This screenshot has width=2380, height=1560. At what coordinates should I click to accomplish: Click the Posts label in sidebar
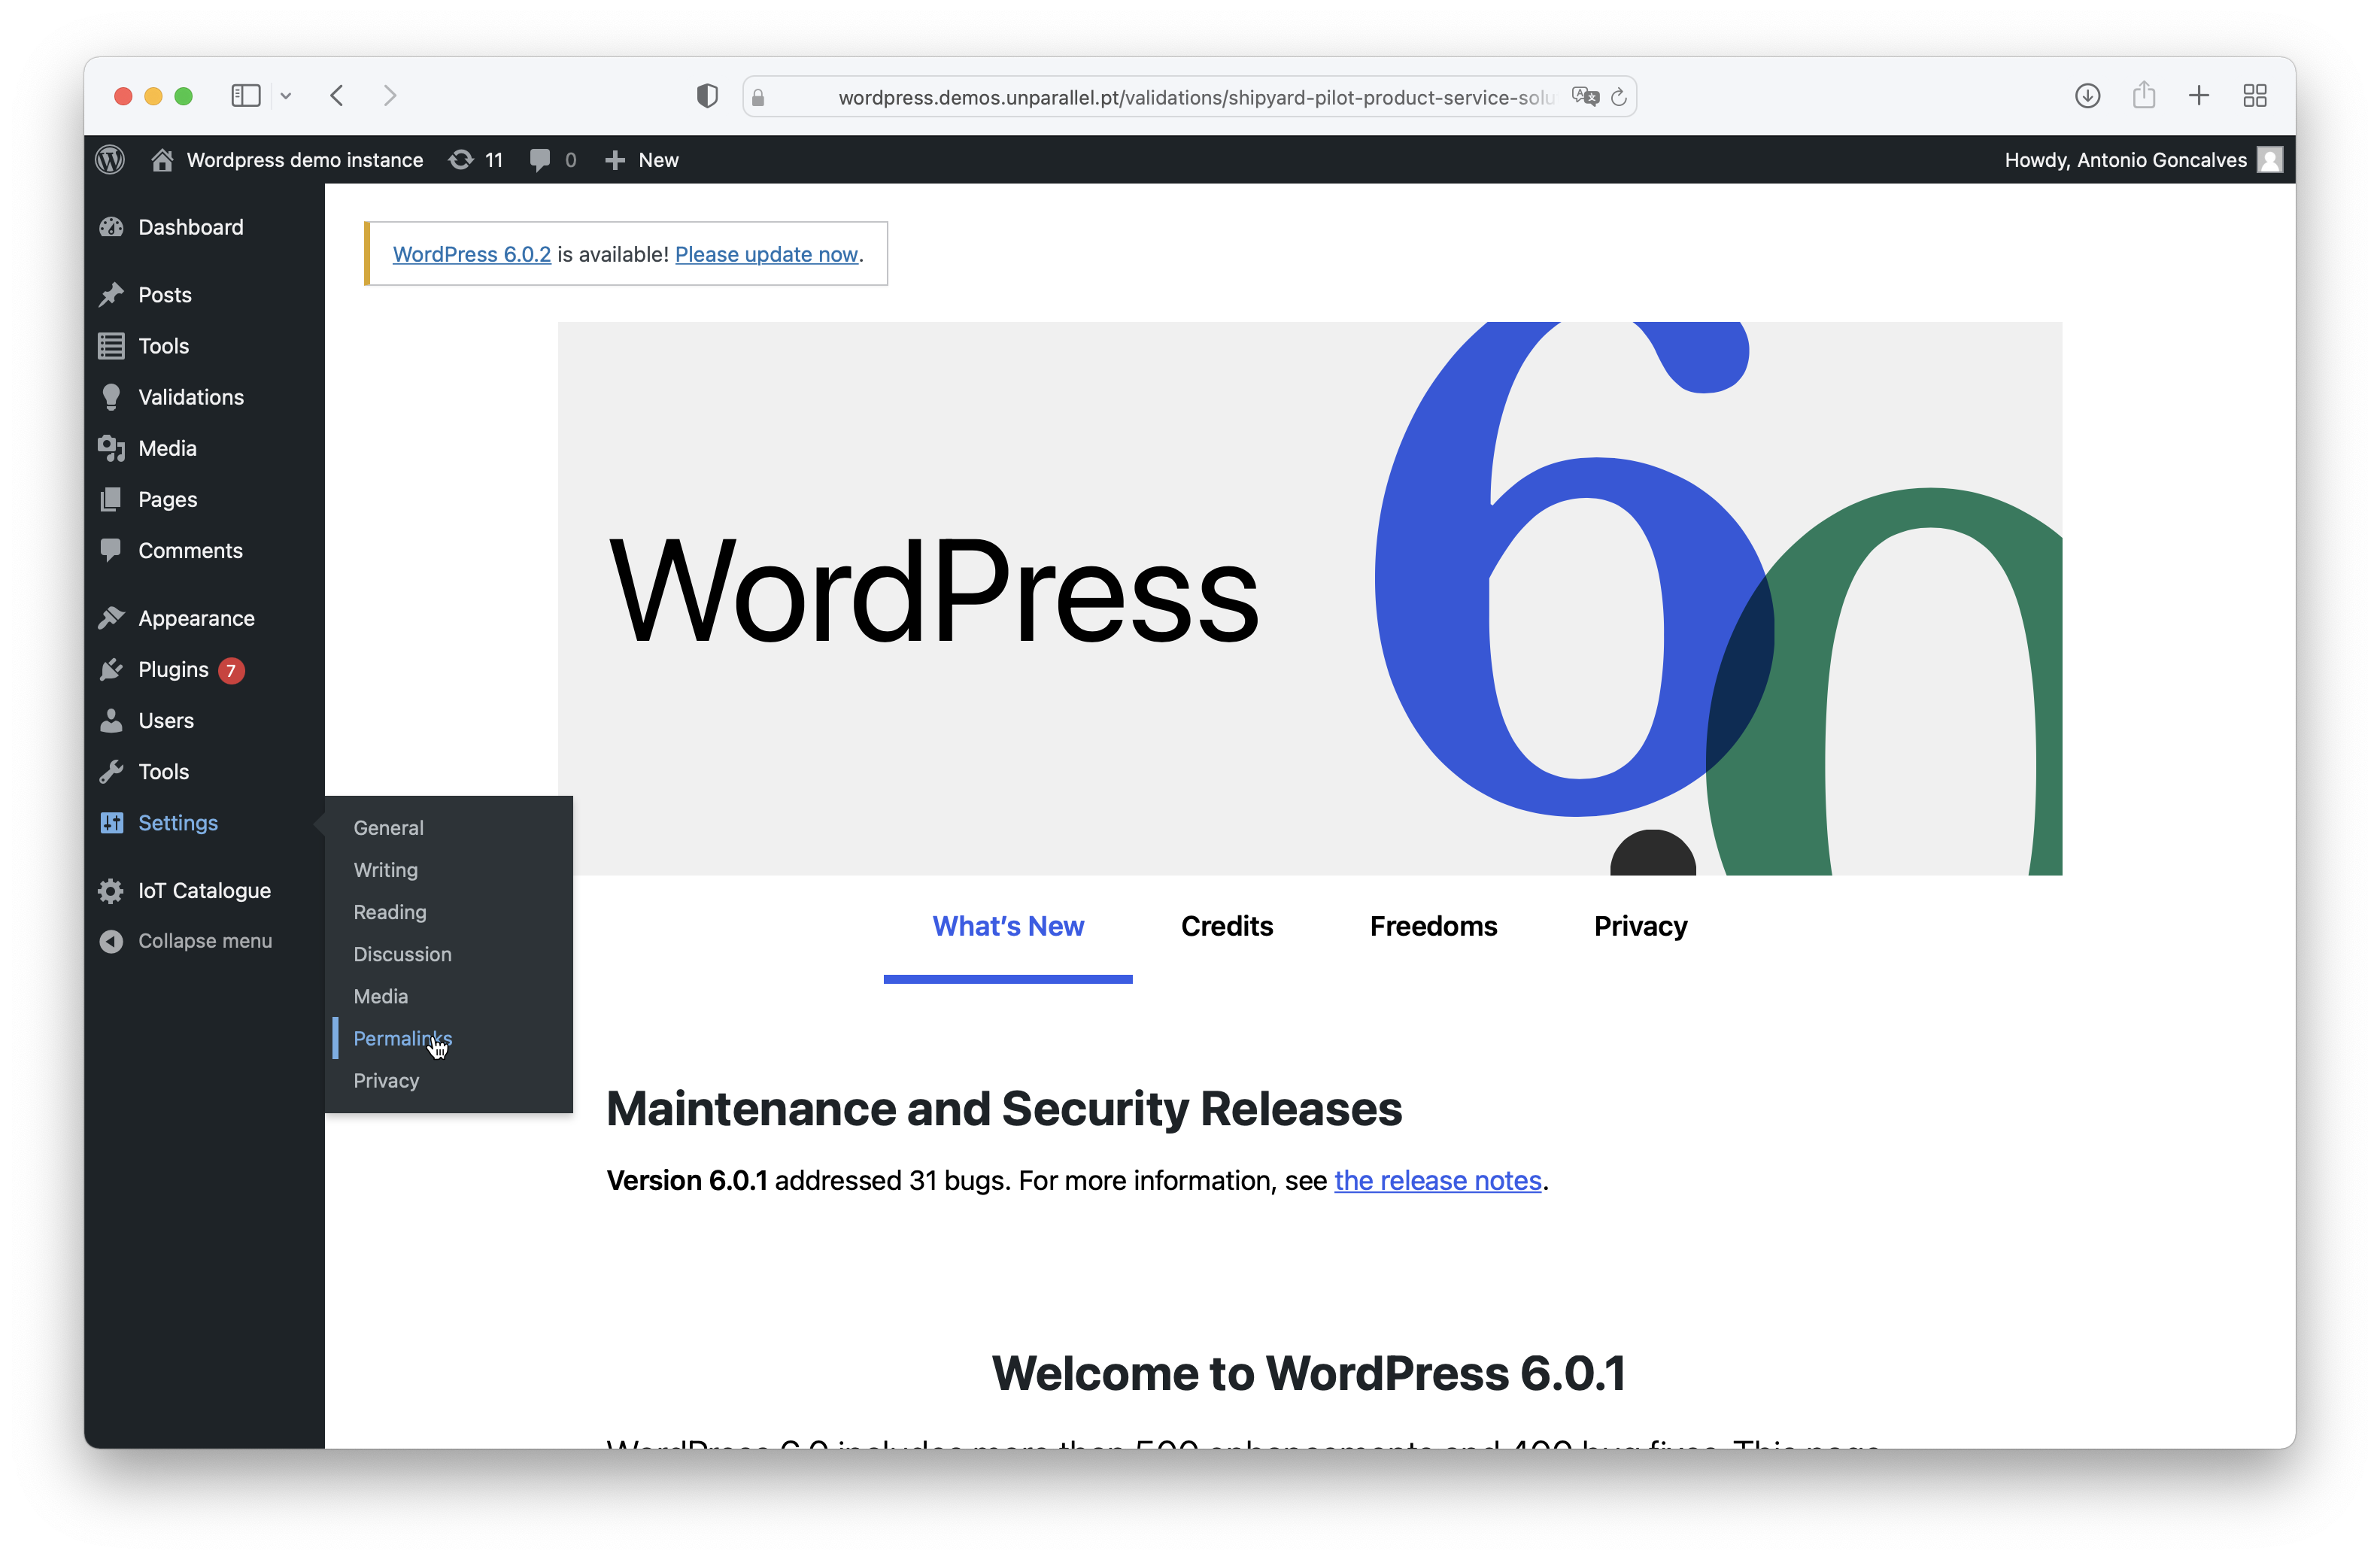[x=165, y=295]
